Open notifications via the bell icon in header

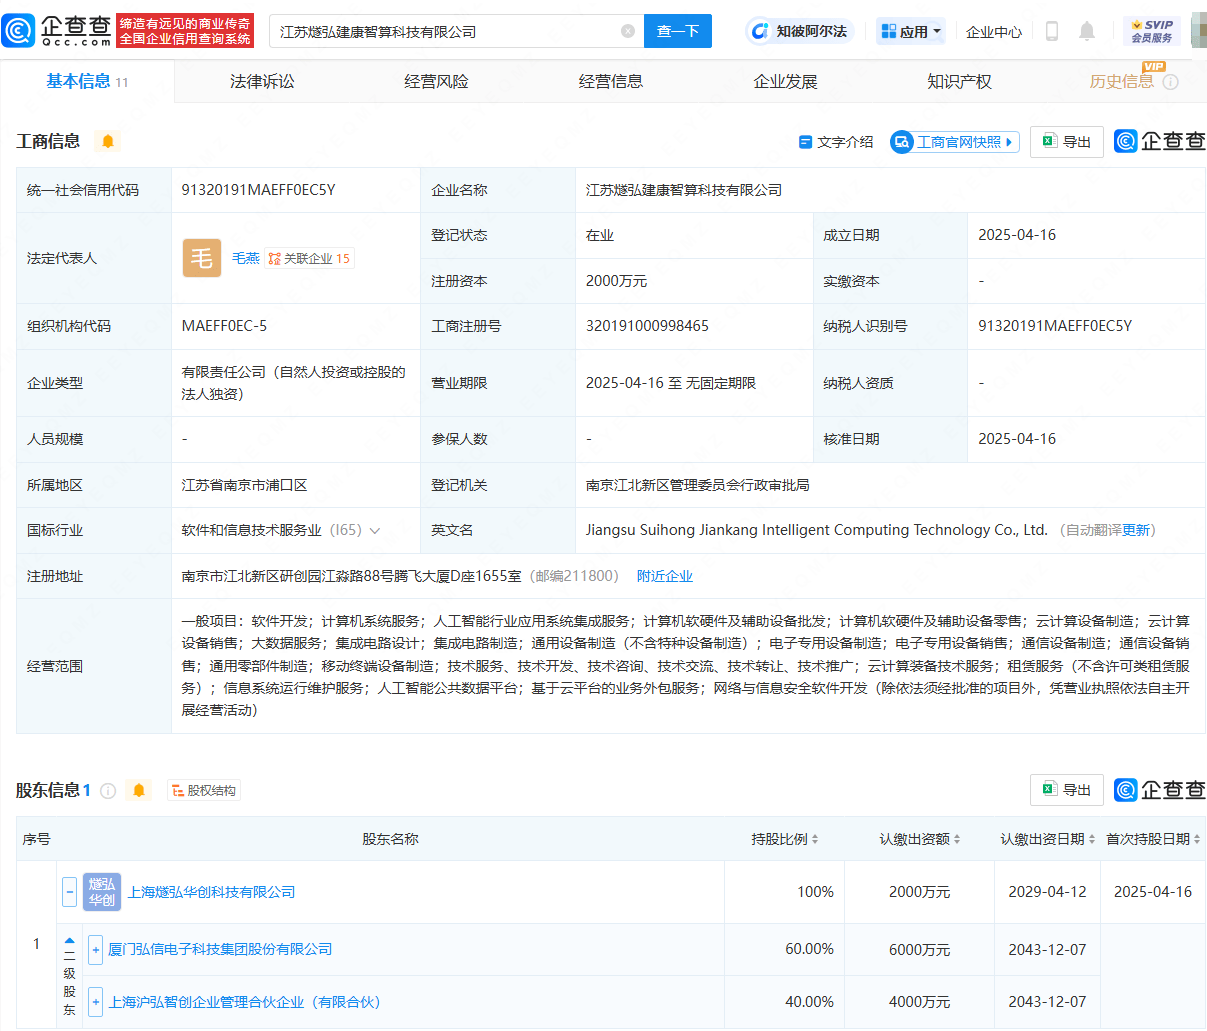[x=1086, y=31]
